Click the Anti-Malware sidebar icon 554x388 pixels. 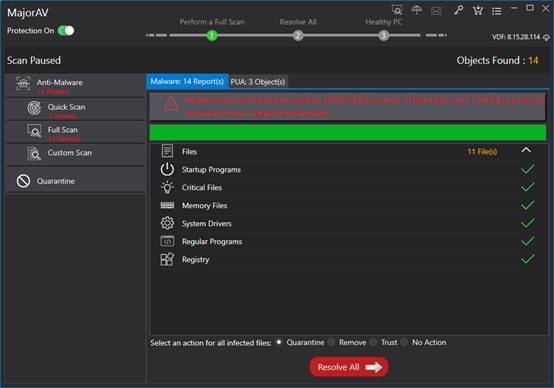tap(23, 84)
